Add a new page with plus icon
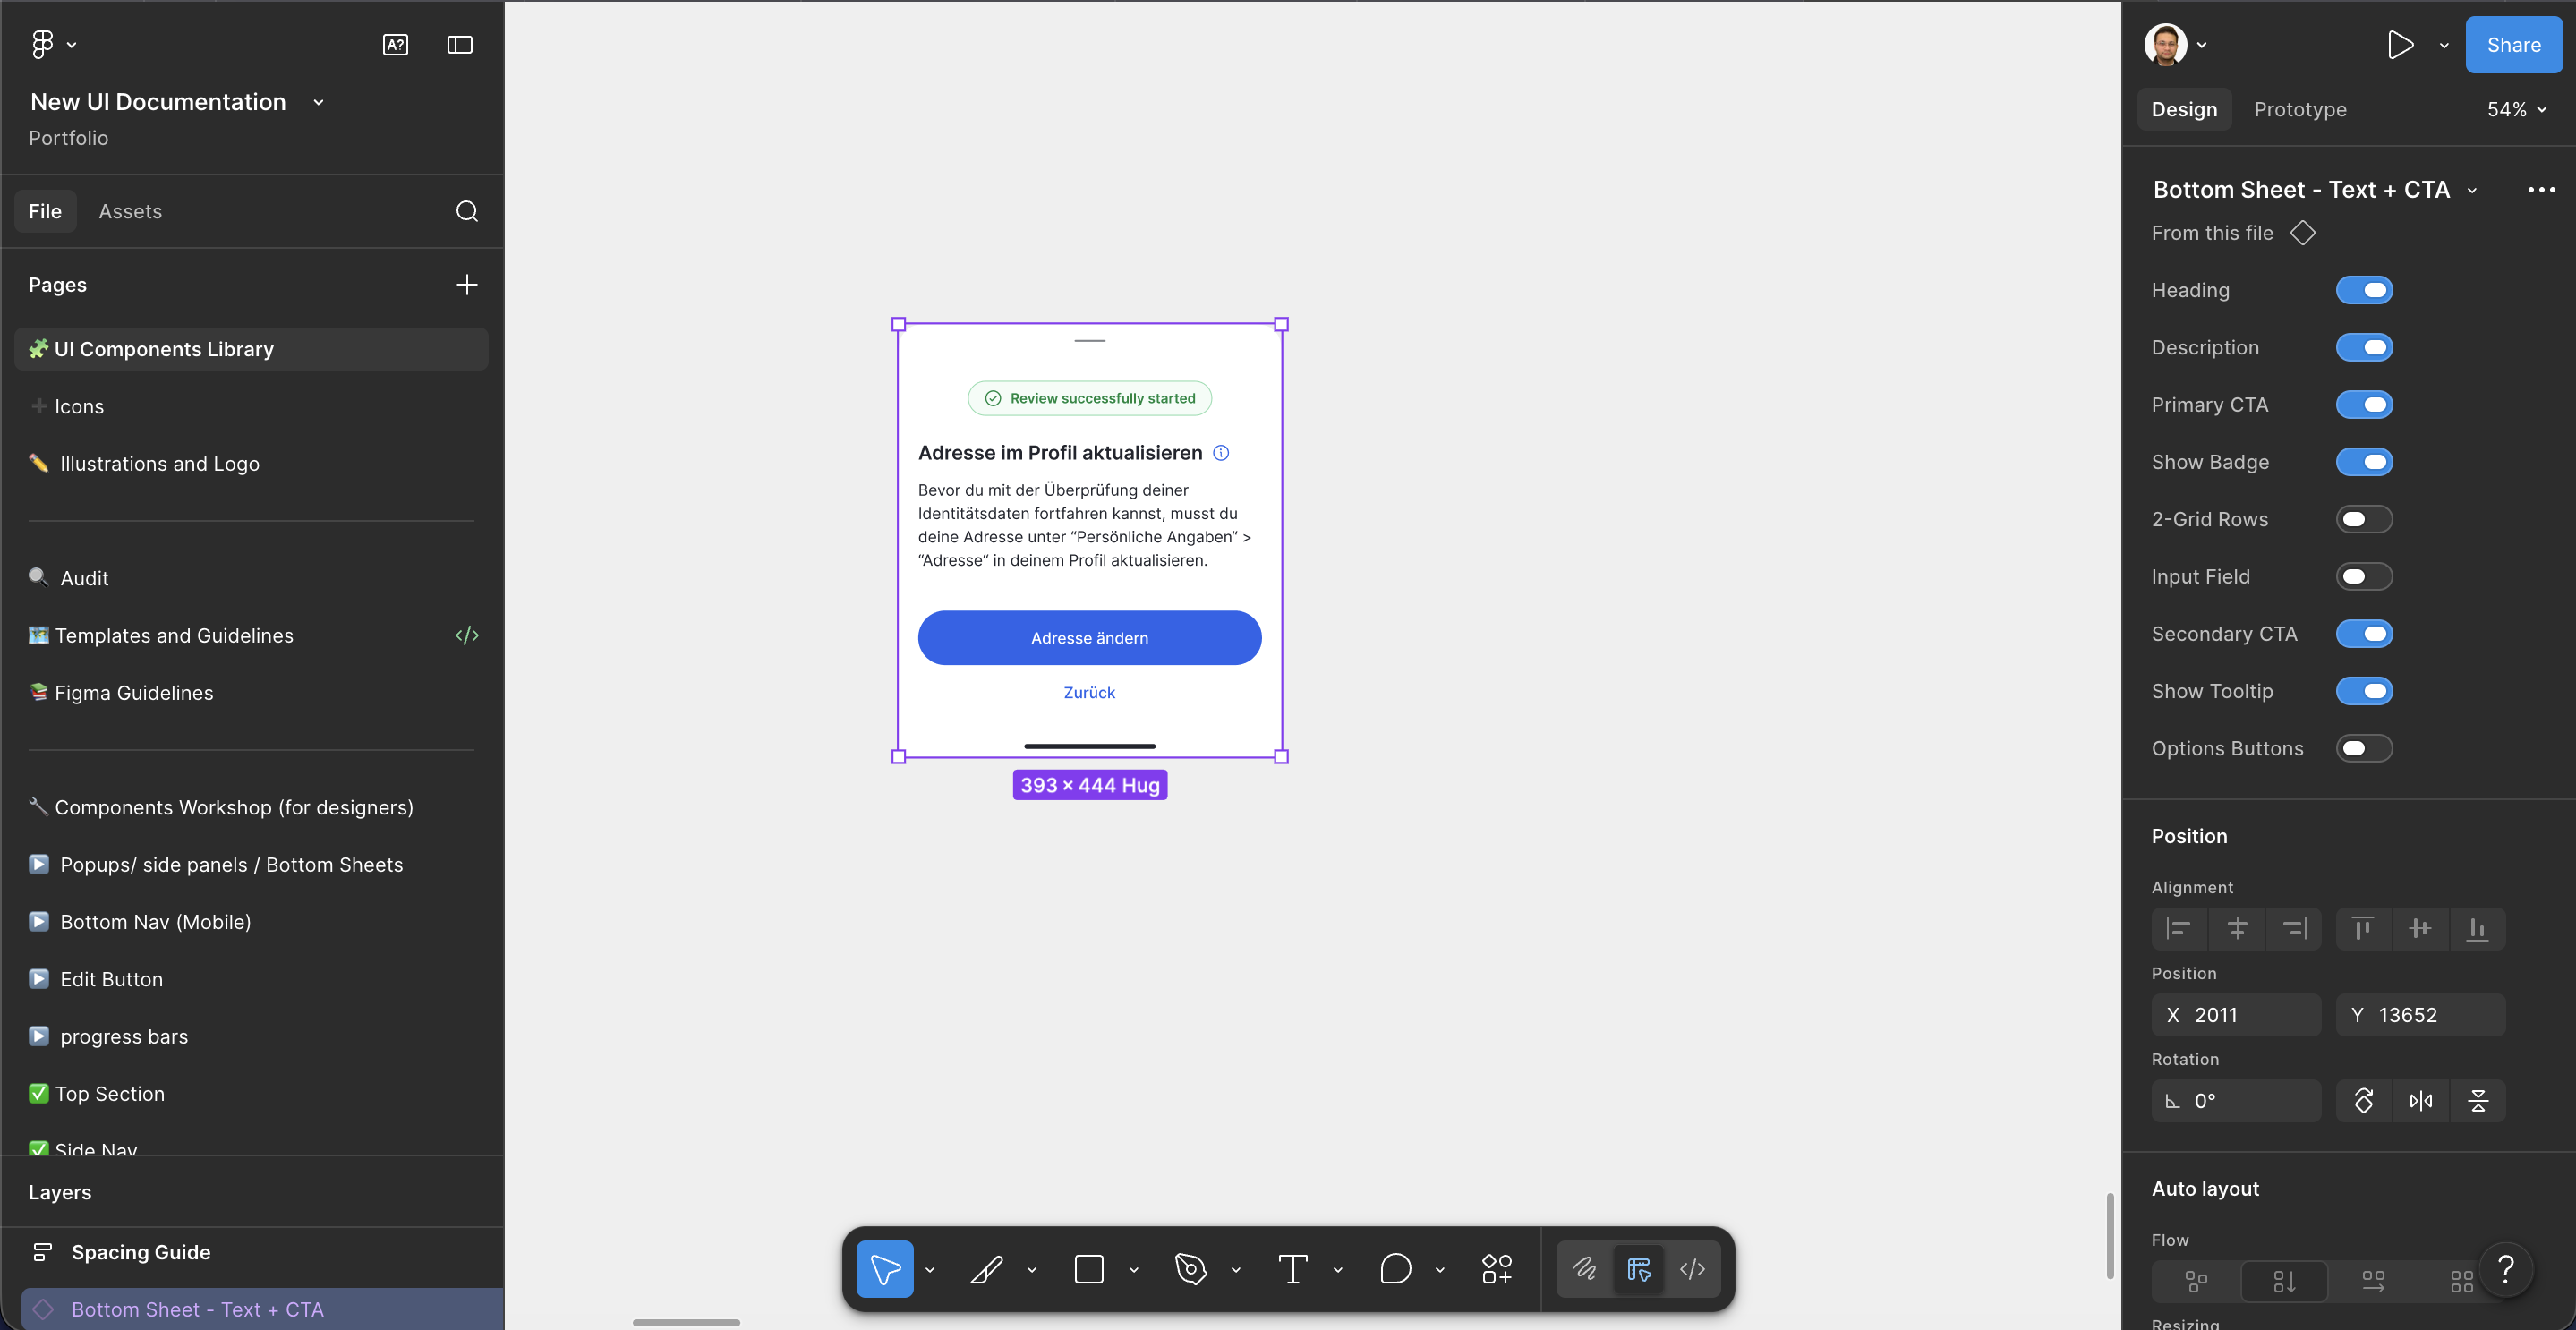 tap(466, 285)
